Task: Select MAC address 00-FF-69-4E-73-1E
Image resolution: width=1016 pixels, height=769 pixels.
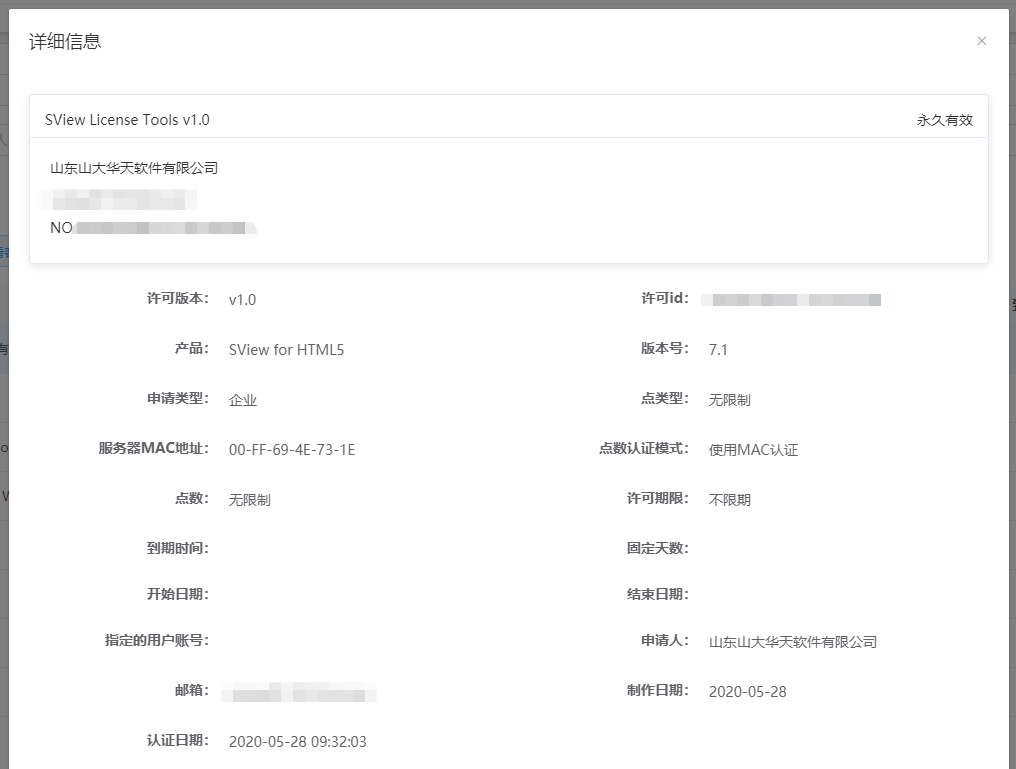Action: (292, 450)
